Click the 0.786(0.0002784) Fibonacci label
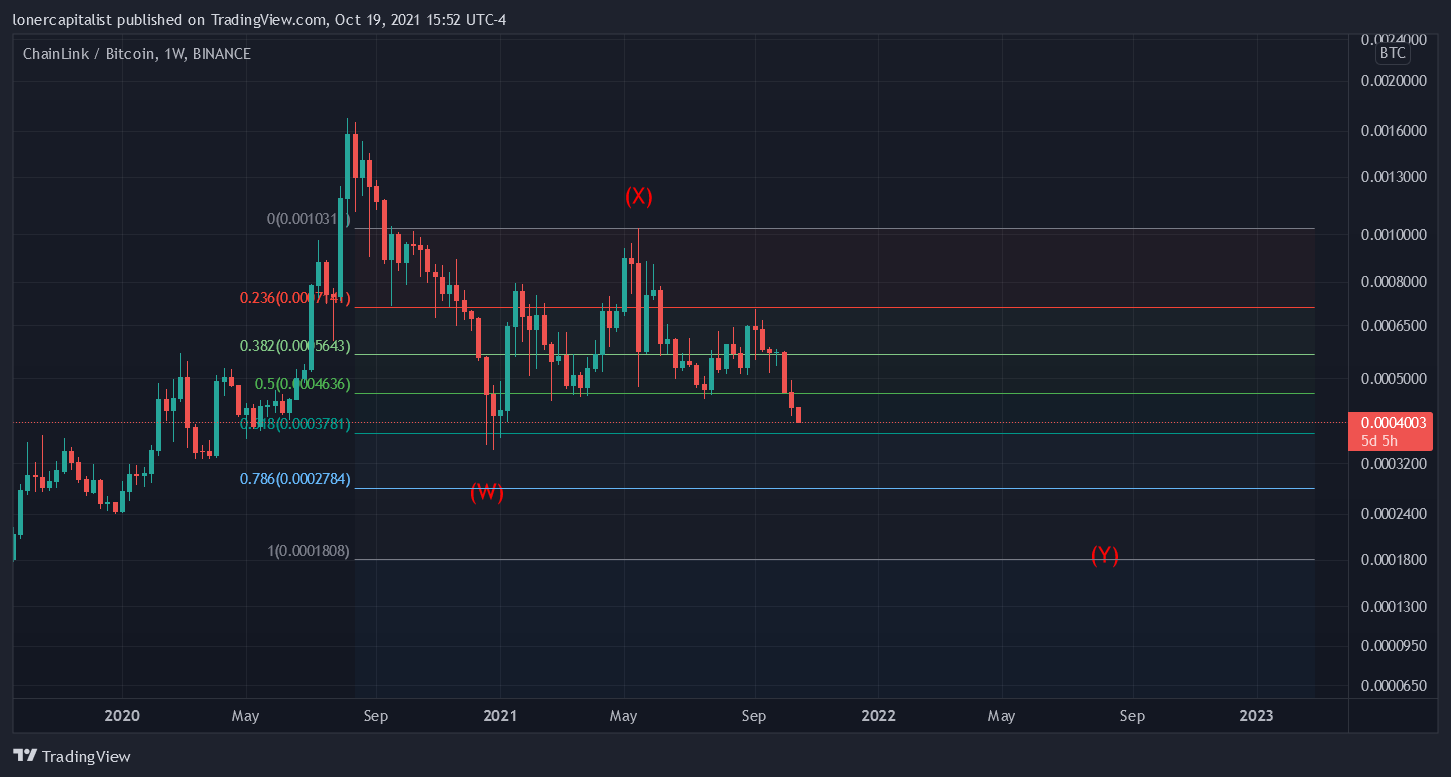1451x777 pixels. pyautogui.click(x=294, y=480)
